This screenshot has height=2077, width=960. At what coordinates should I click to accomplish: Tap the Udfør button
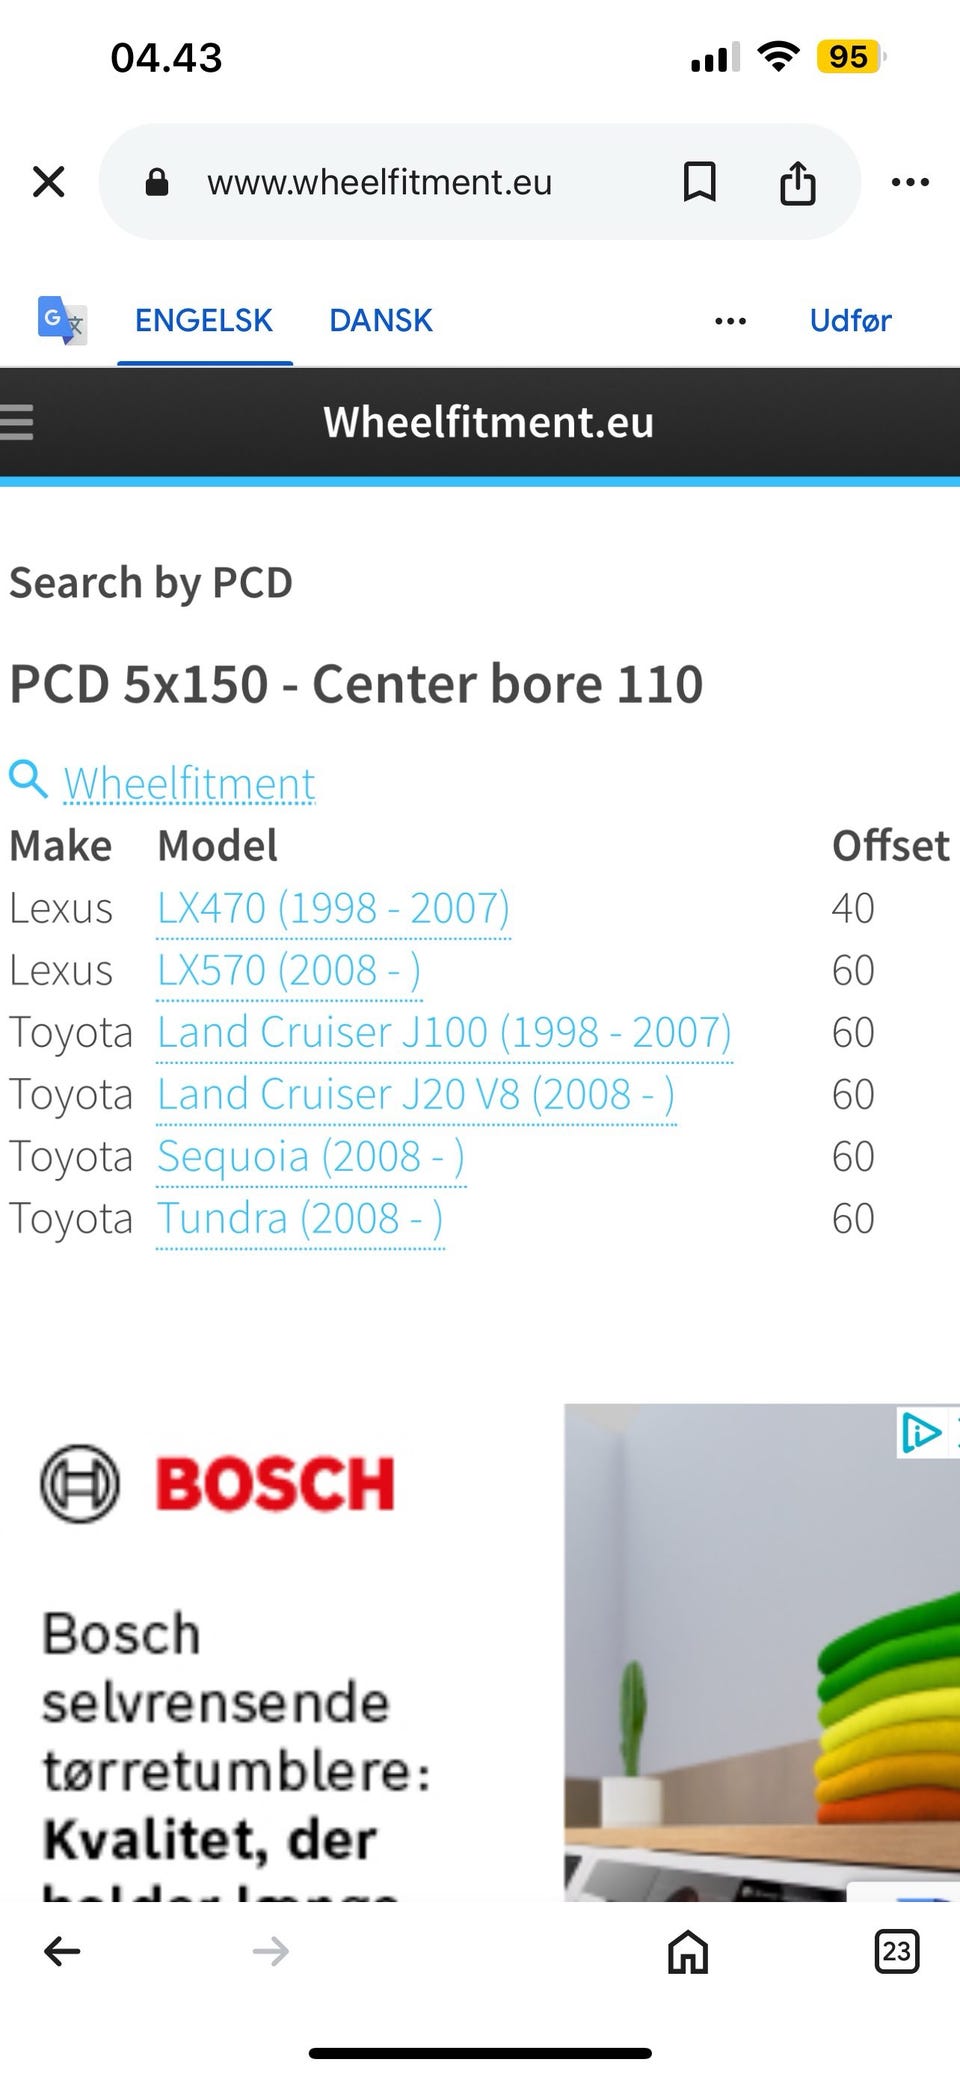click(850, 320)
